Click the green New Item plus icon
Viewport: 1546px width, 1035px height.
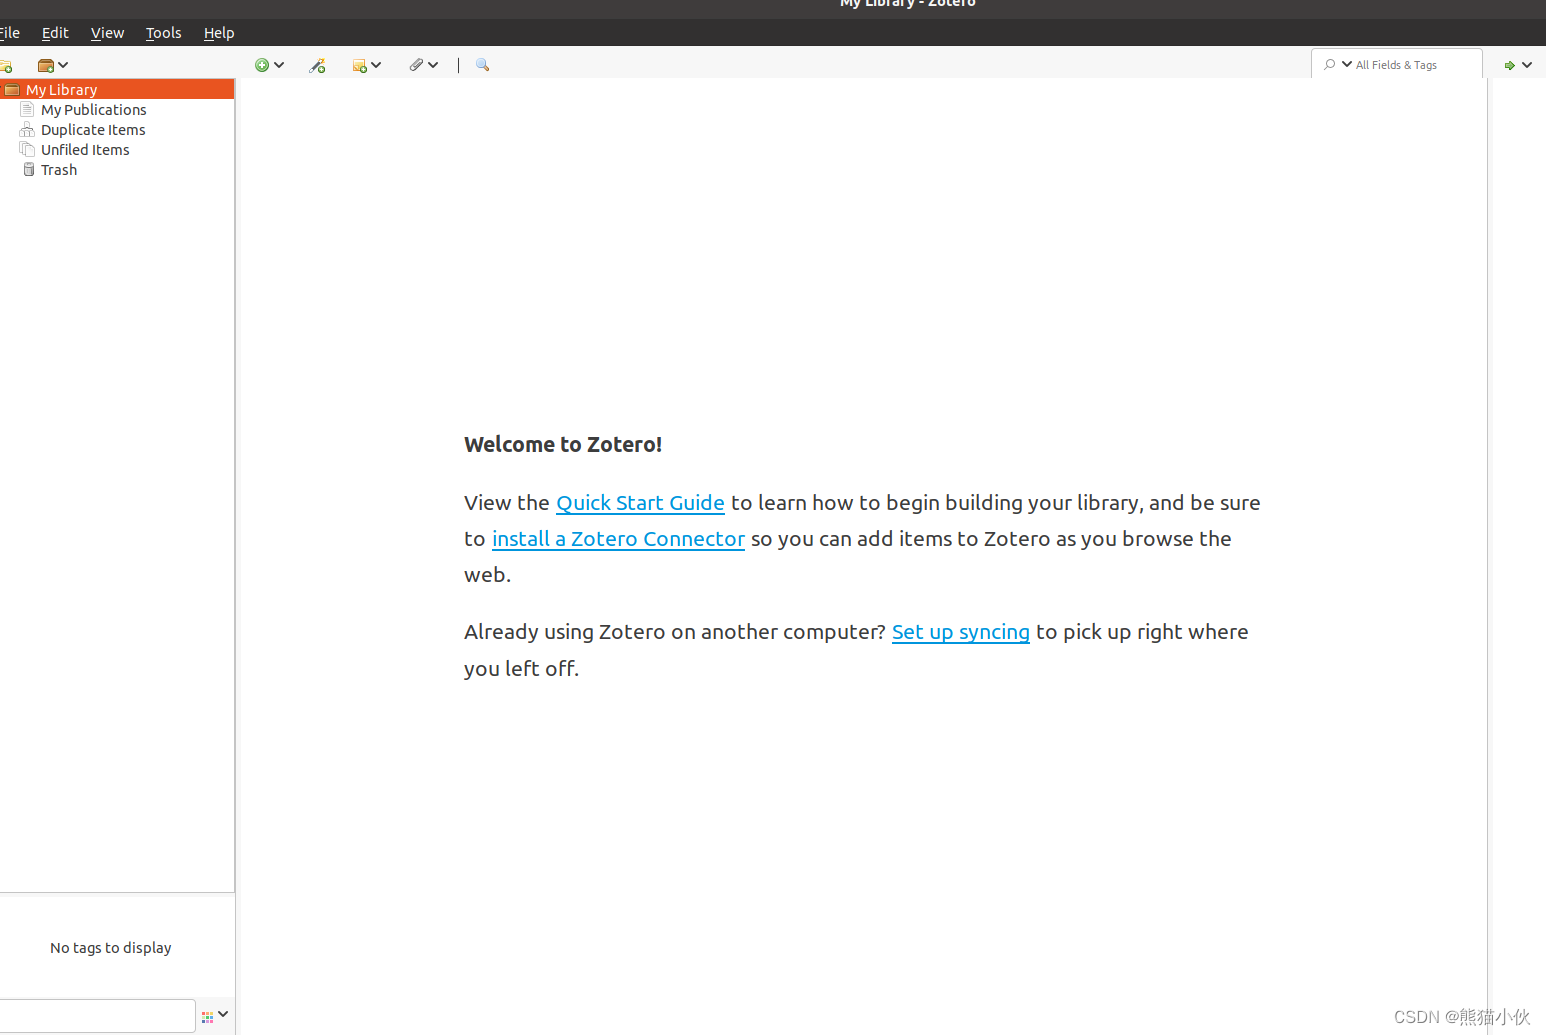[x=262, y=65]
